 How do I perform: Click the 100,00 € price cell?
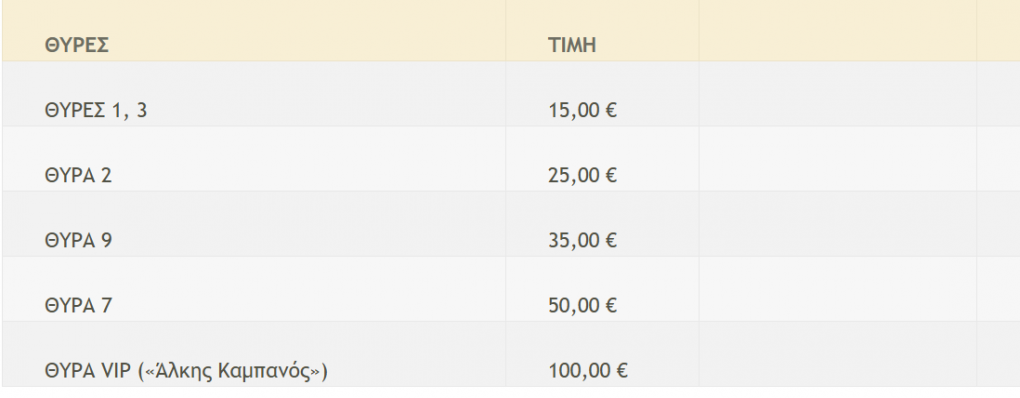[588, 371]
